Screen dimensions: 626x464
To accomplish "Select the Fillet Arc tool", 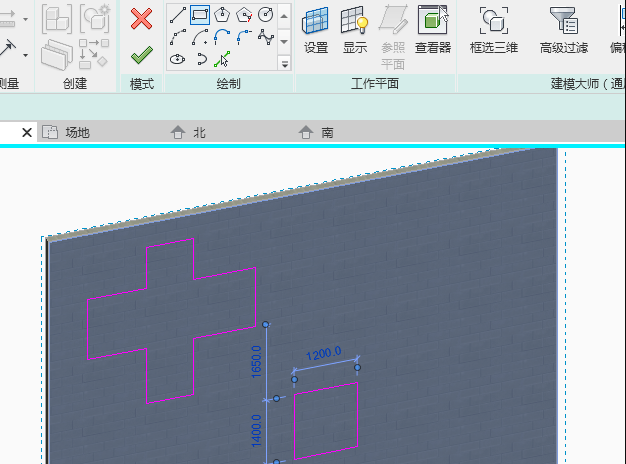I will pyautogui.click(x=244, y=37).
